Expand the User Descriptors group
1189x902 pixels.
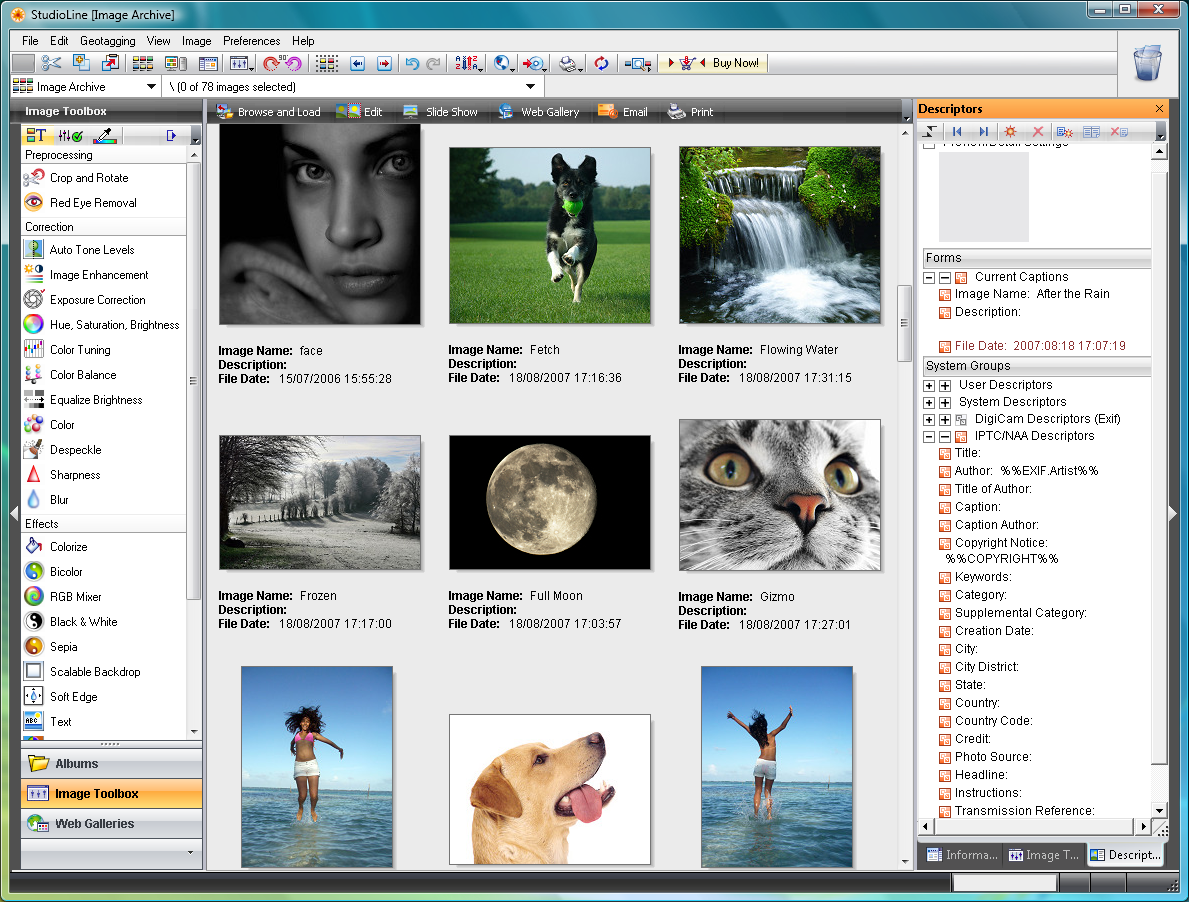[929, 385]
